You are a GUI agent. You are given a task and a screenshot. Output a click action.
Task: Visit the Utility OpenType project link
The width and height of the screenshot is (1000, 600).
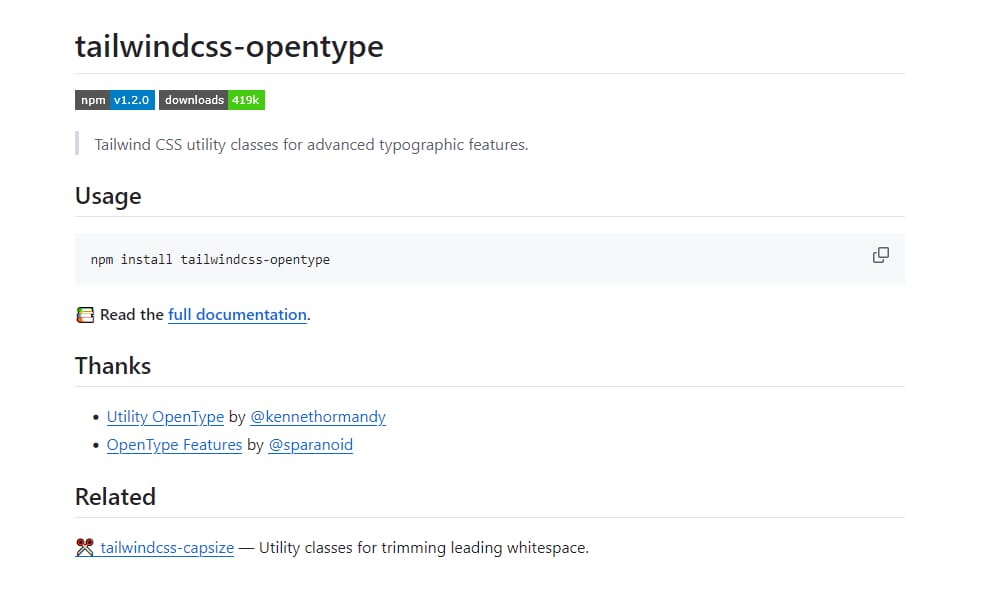tap(165, 416)
